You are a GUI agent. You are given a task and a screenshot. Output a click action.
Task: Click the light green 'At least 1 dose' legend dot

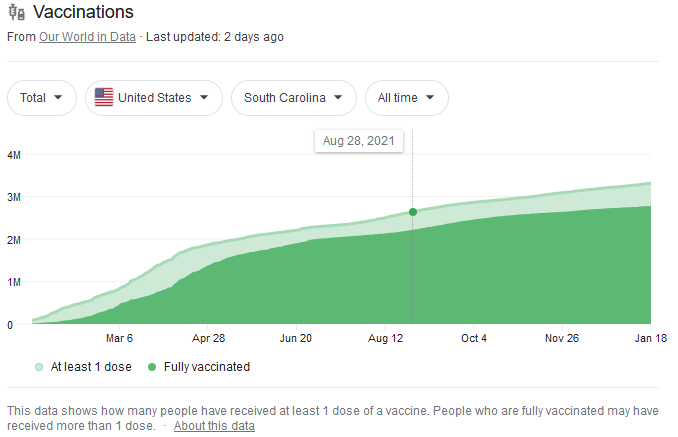click(x=39, y=367)
